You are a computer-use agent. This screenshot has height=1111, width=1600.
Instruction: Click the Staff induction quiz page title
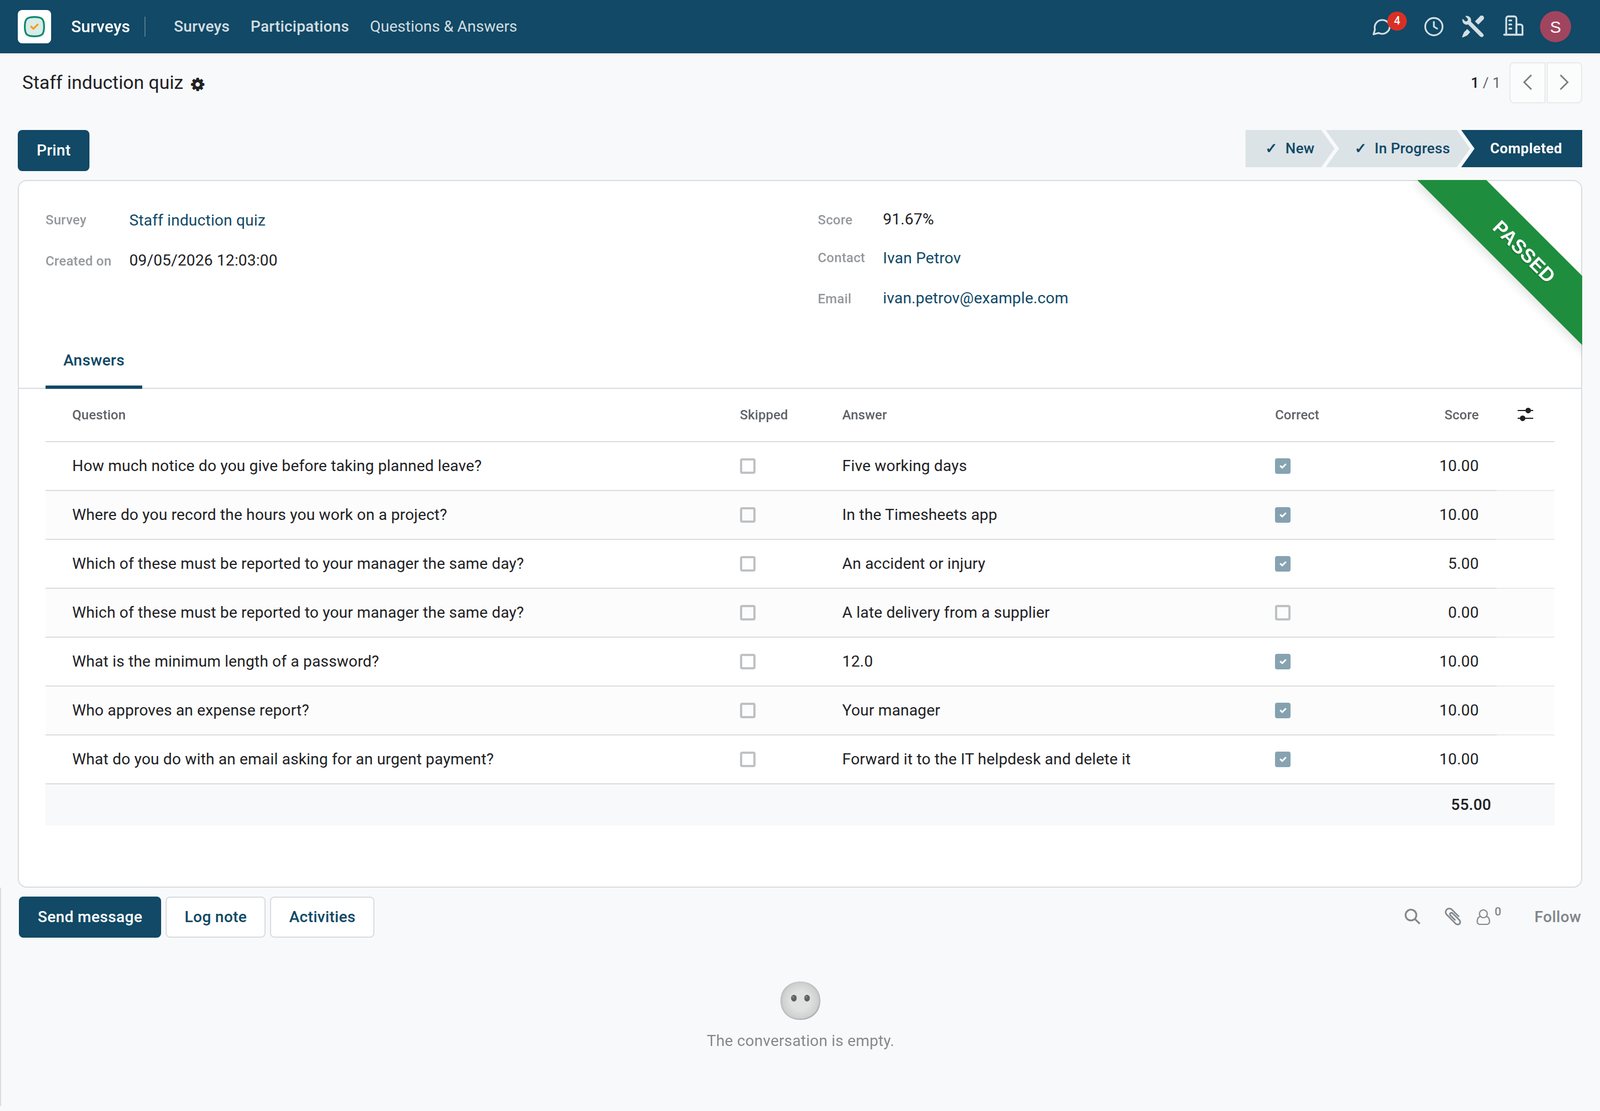click(102, 83)
